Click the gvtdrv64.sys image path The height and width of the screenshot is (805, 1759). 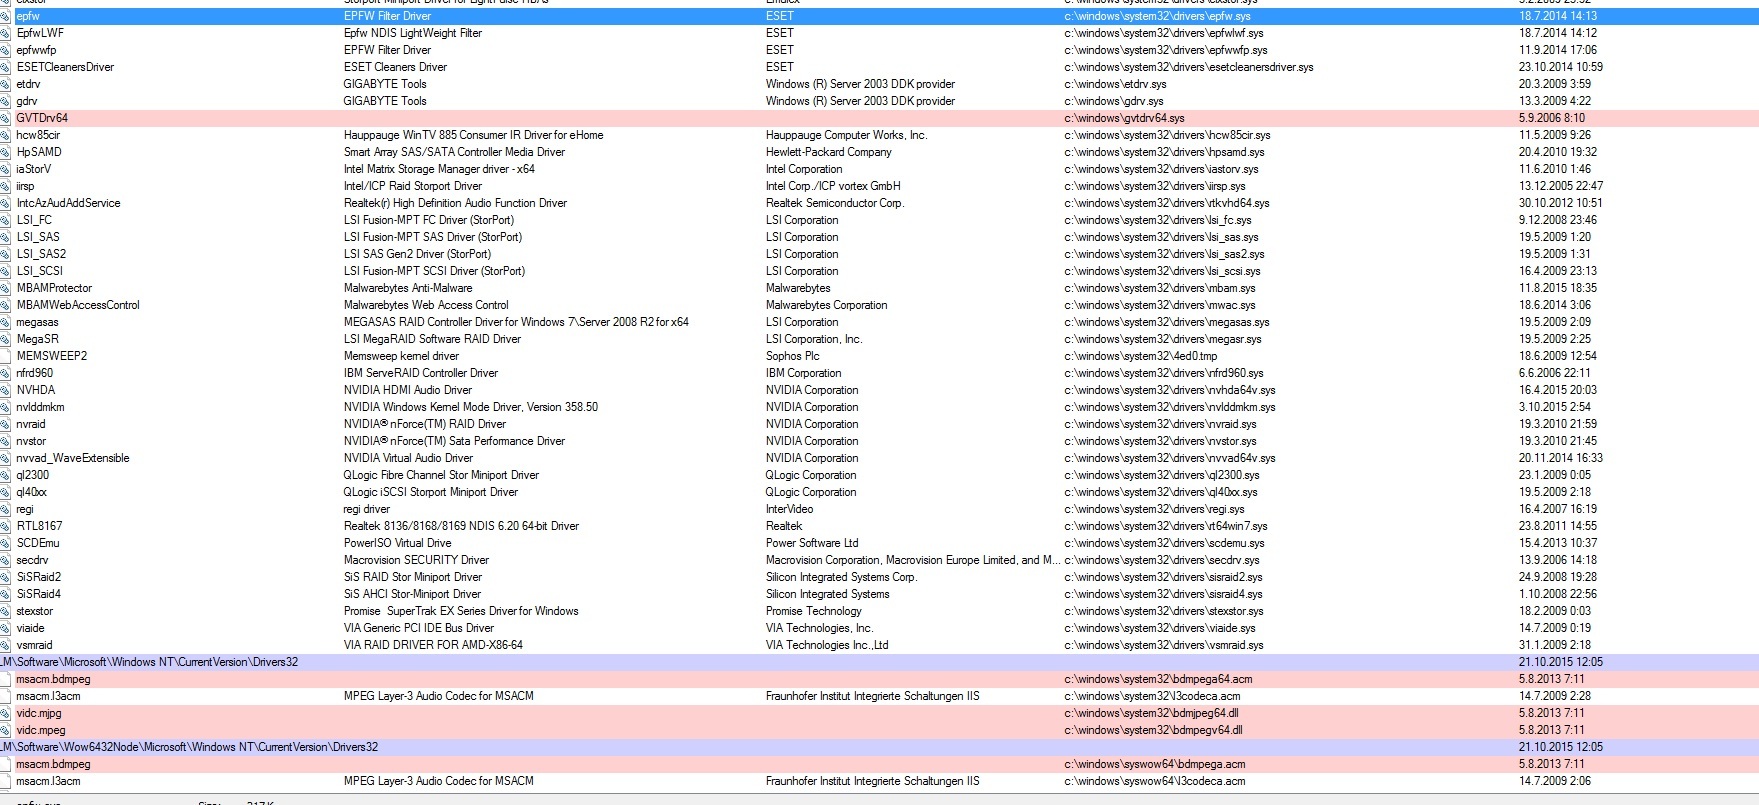pyautogui.click(x=1124, y=118)
